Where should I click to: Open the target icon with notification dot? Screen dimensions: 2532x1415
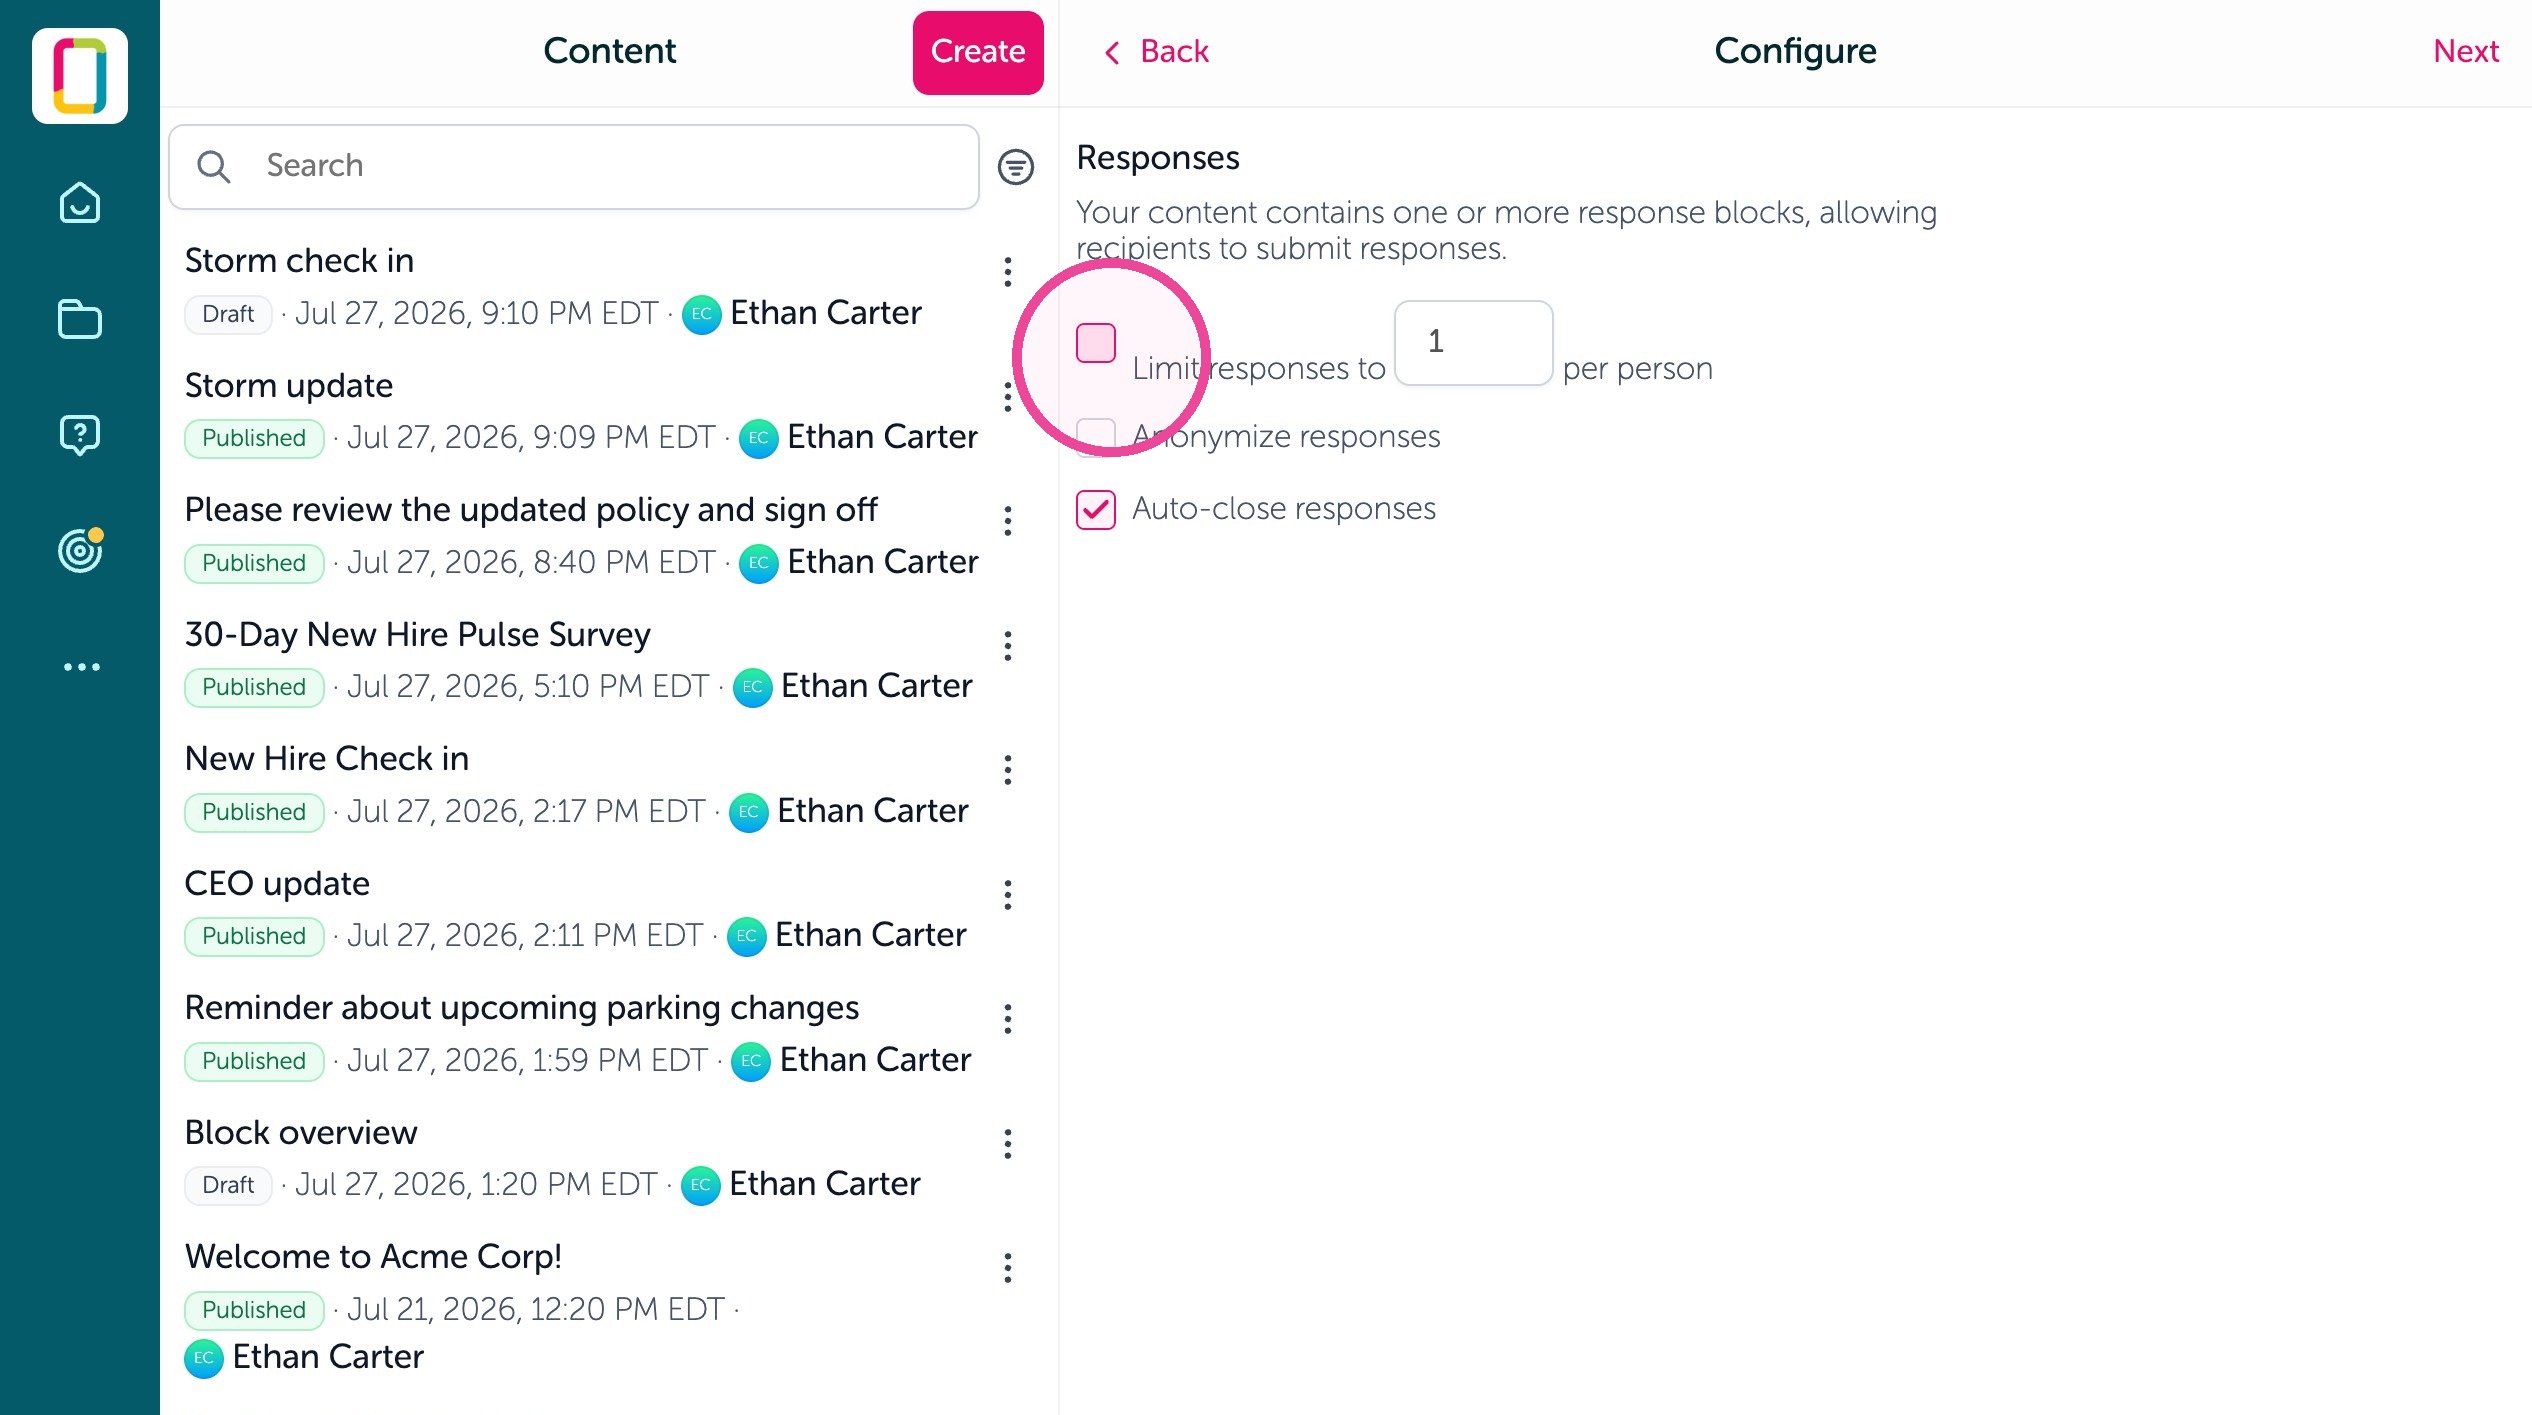pos(80,550)
